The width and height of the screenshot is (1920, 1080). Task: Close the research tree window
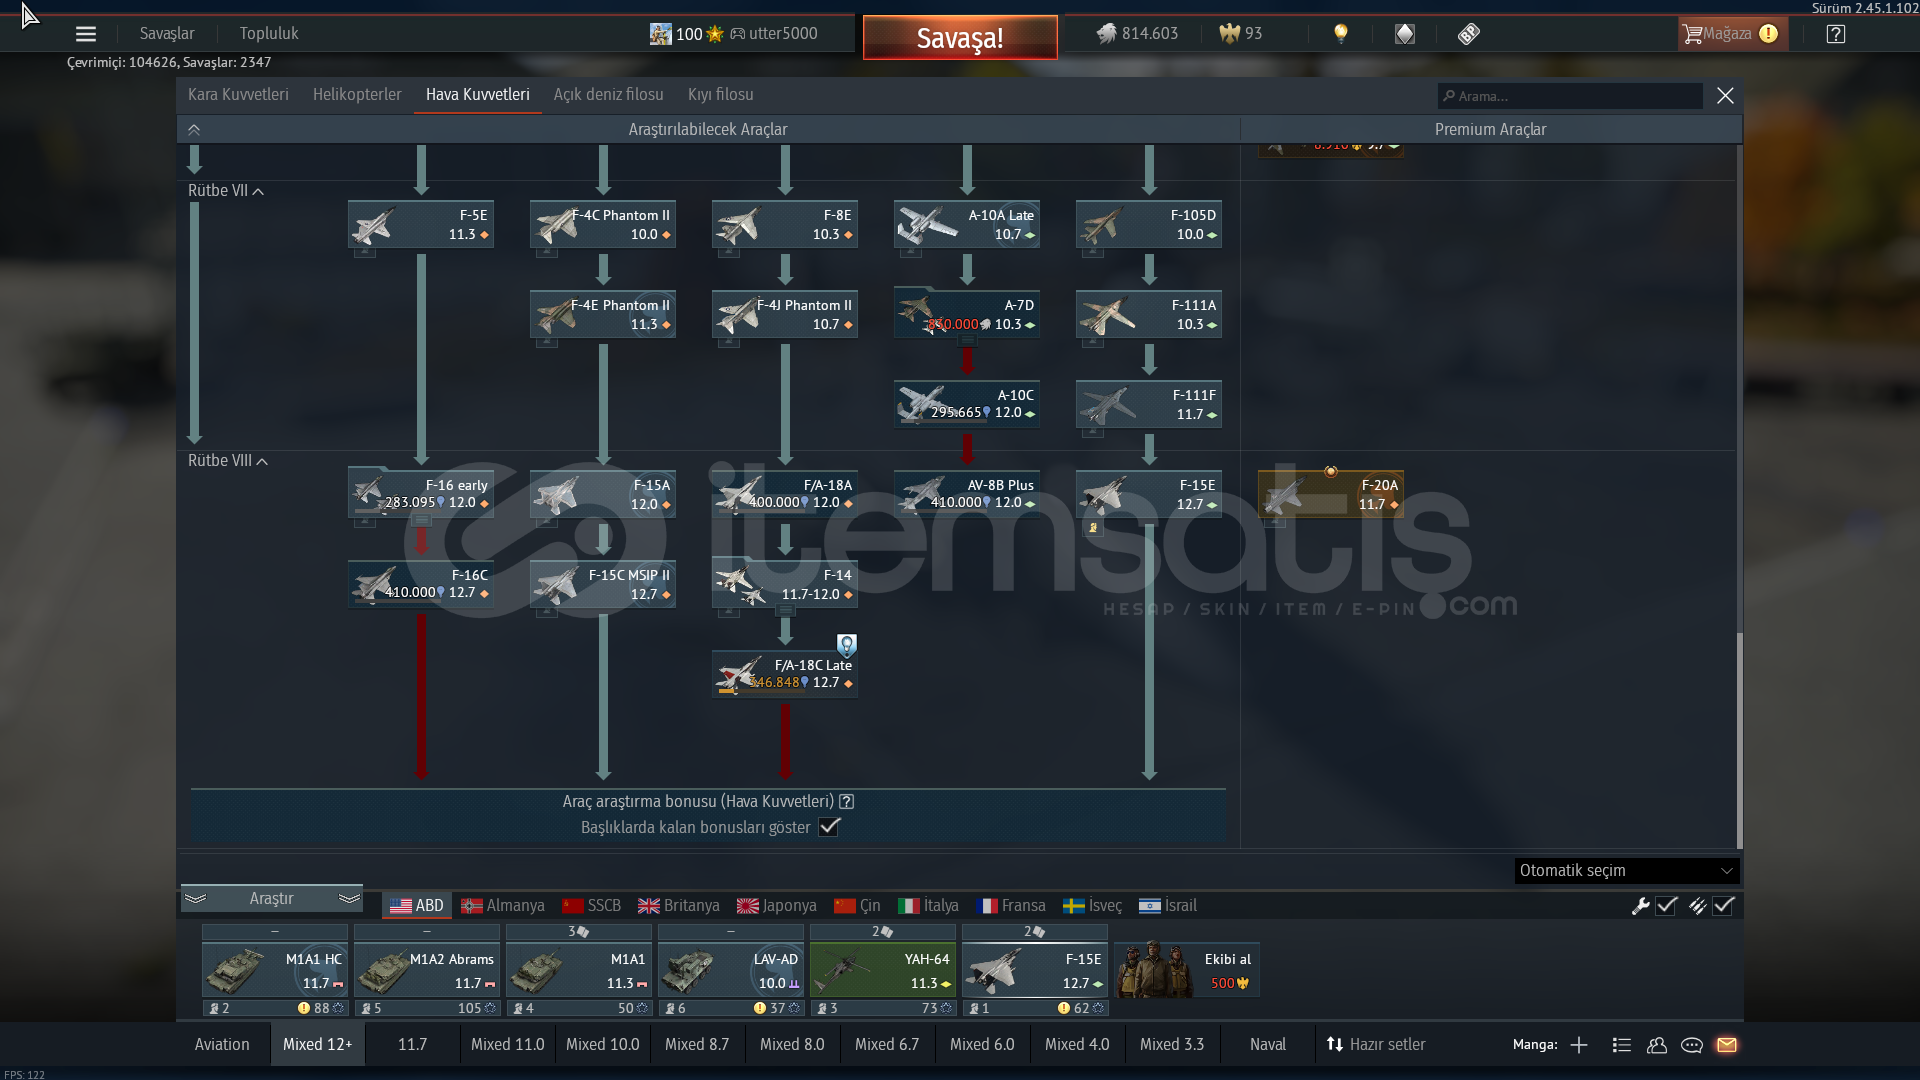pyautogui.click(x=1725, y=96)
